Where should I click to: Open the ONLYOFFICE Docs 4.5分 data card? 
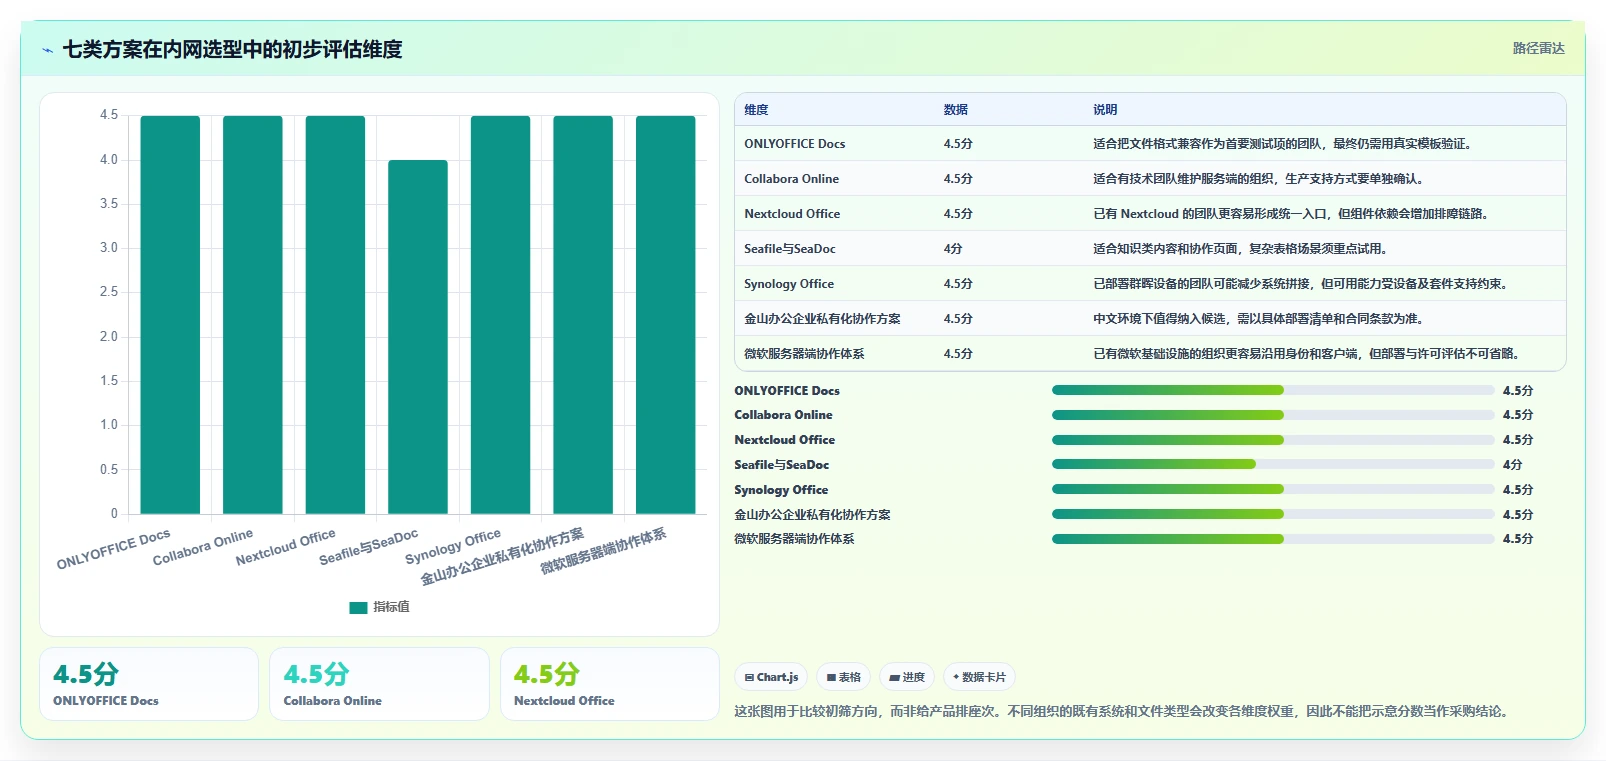tap(149, 684)
